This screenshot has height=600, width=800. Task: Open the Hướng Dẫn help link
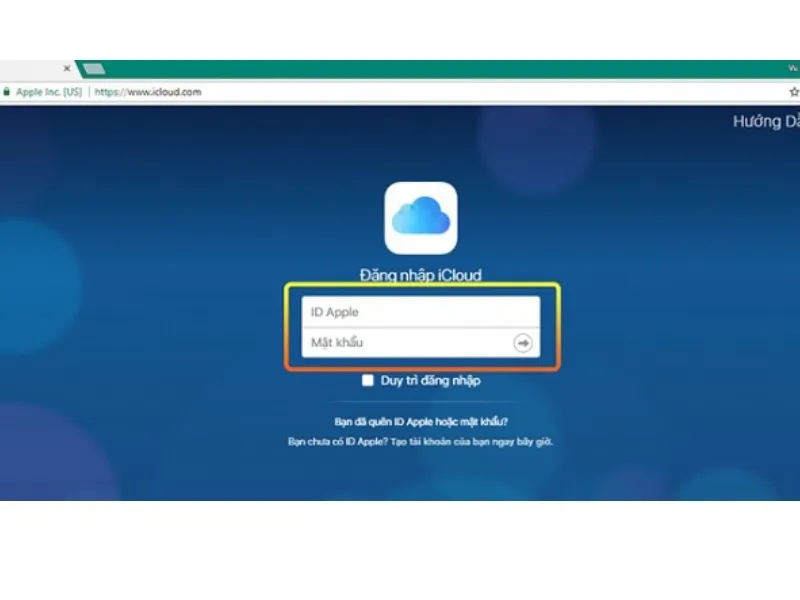pyautogui.click(x=766, y=121)
